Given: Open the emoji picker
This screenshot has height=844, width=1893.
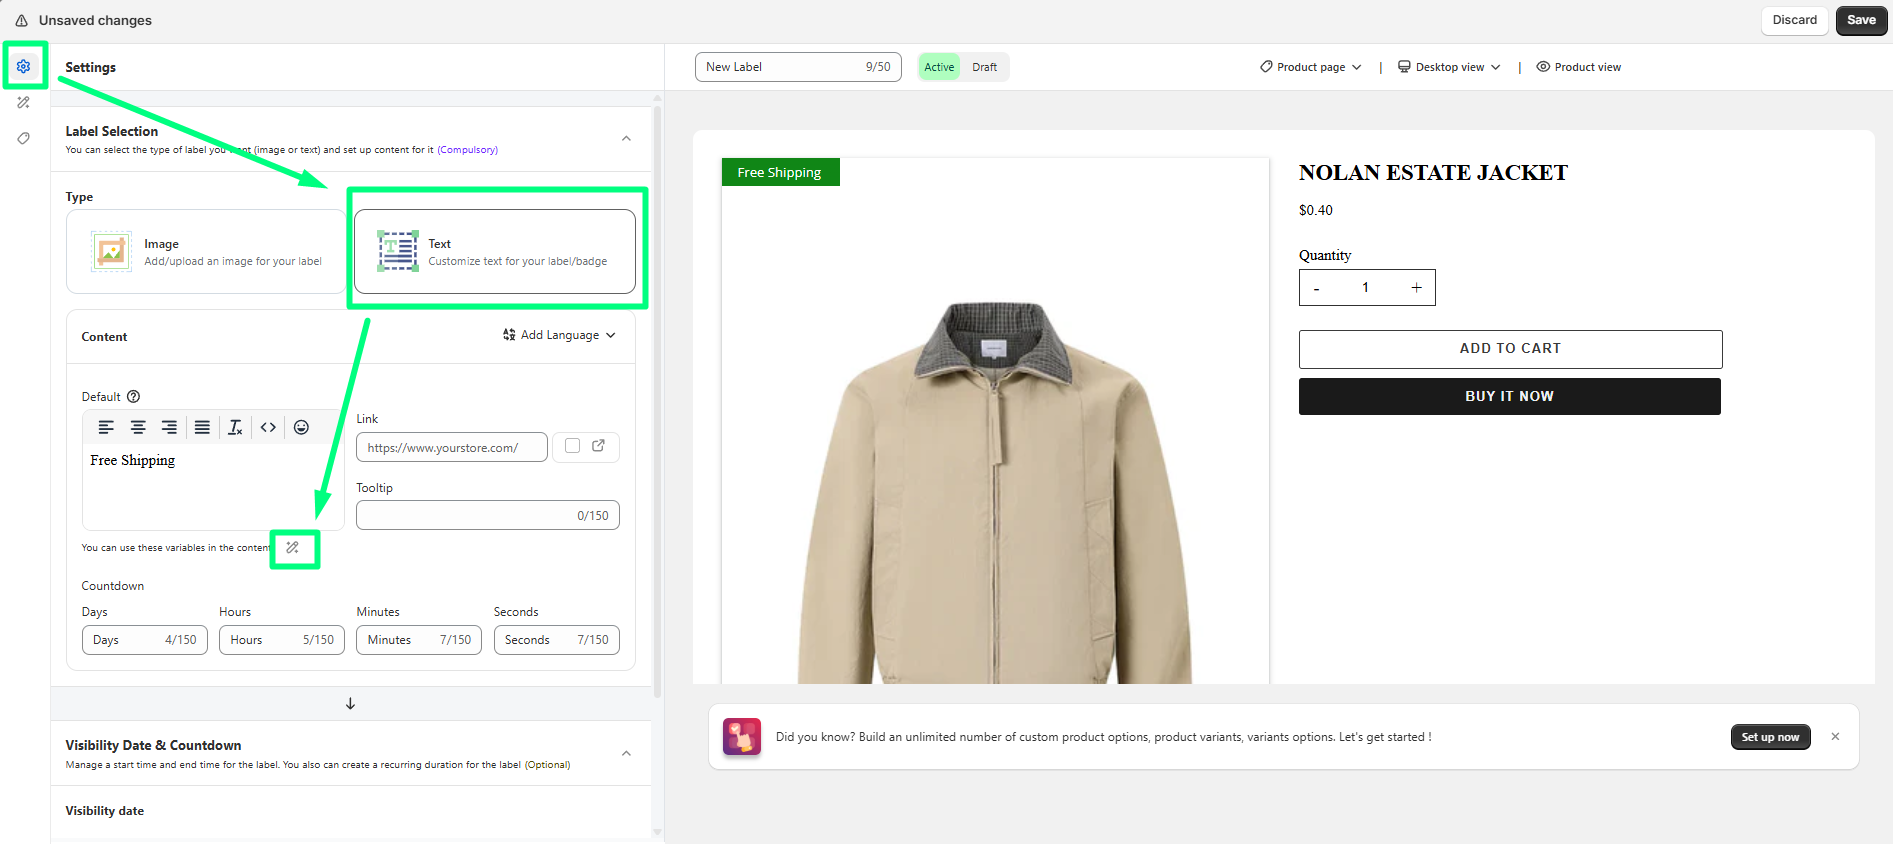Looking at the screenshot, I should point(301,428).
